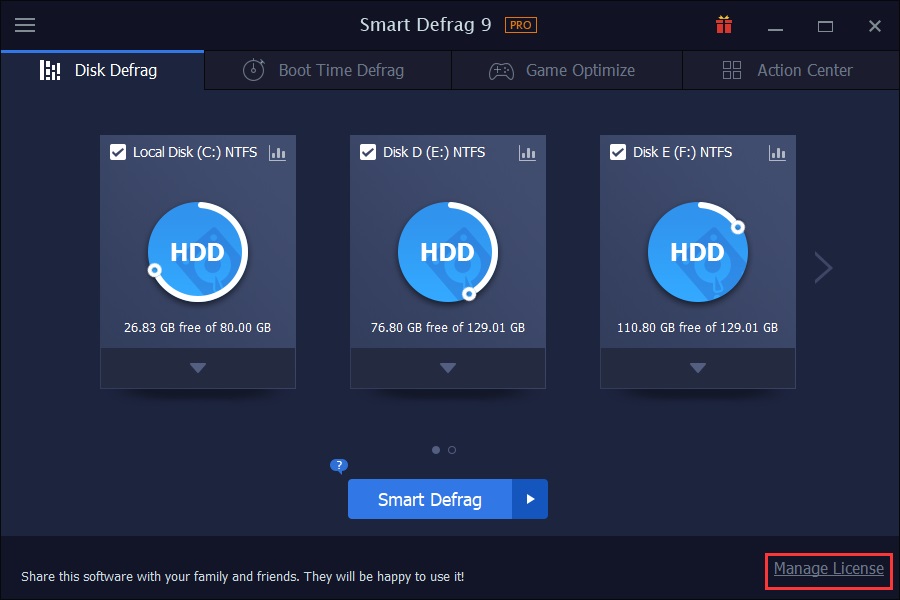
Task: Uncheck Local Disk (C:) checkbox
Action: 118,152
